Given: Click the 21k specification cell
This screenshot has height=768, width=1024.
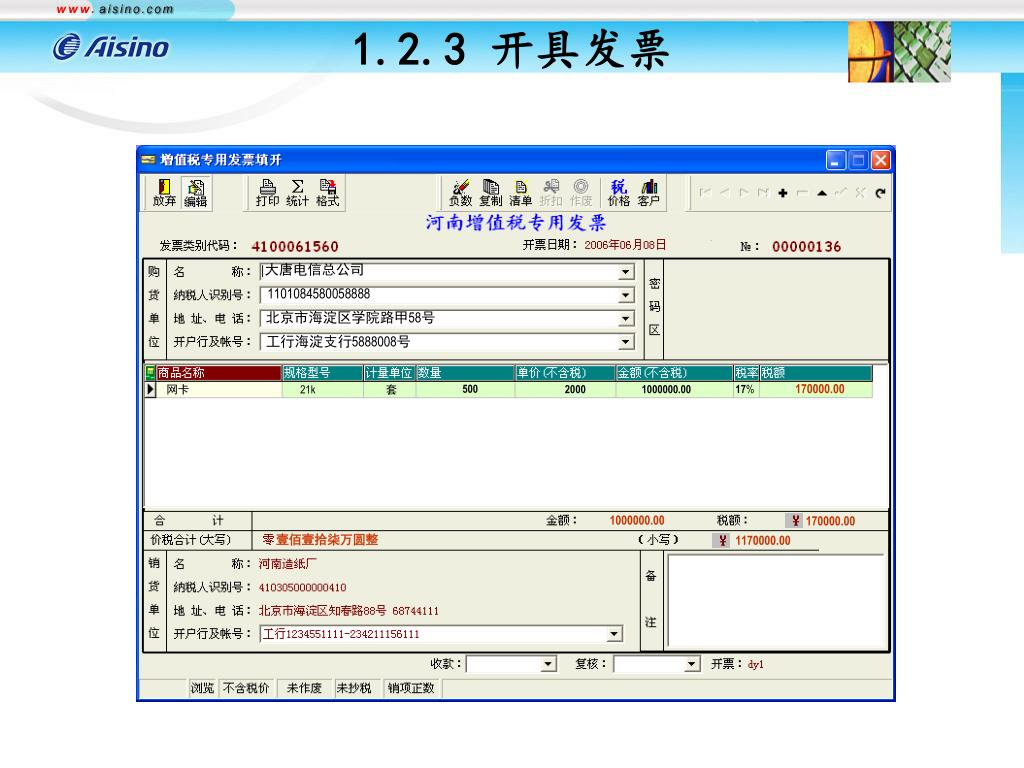Looking at the screenshot, I should (x=323, y=389).
